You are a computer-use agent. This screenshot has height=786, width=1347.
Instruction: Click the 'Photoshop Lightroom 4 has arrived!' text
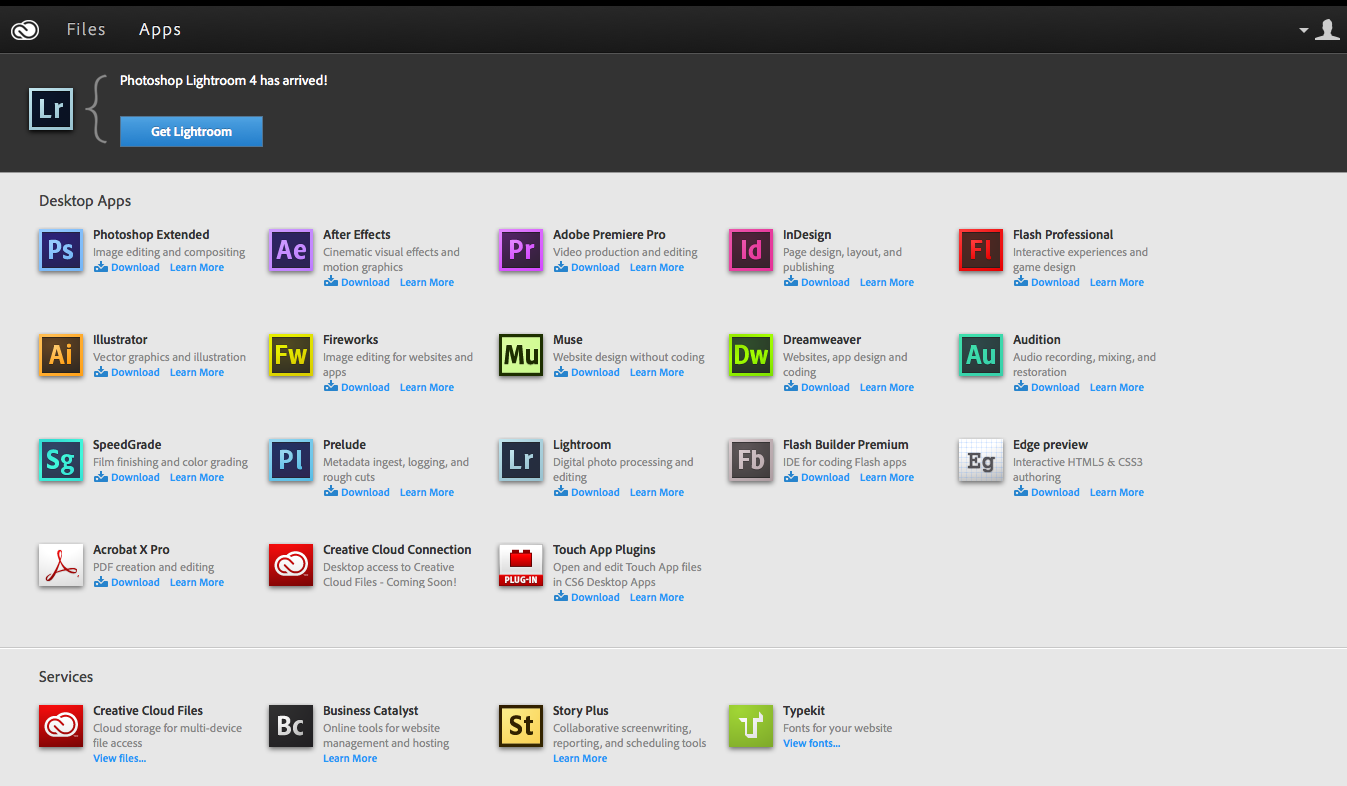tap(224, 80)
